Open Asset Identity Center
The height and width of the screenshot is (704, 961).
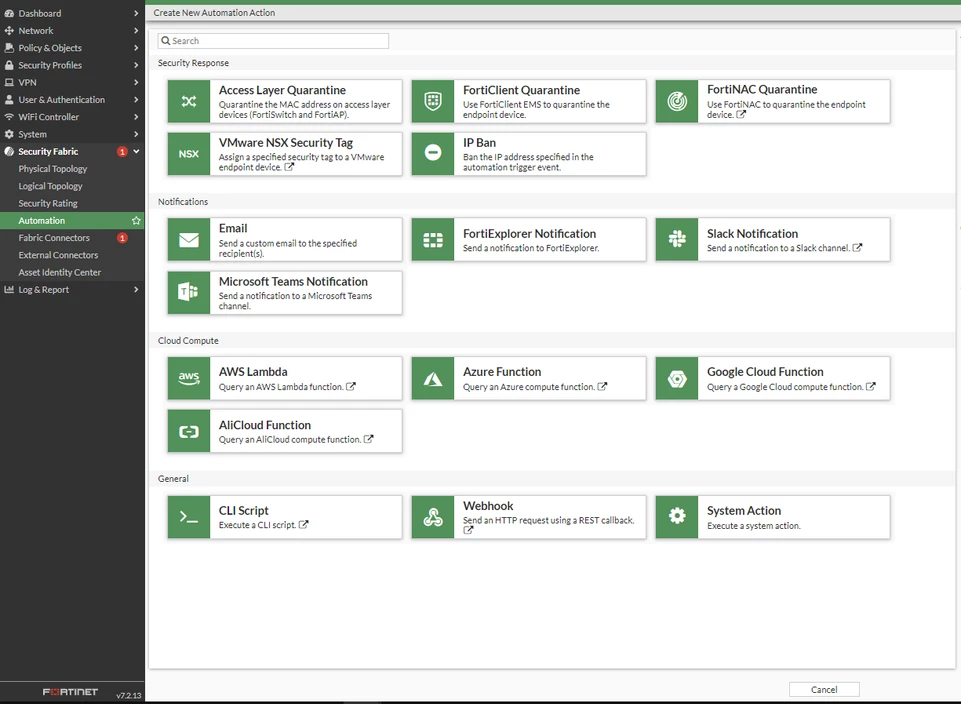click(x=59, y=272)
